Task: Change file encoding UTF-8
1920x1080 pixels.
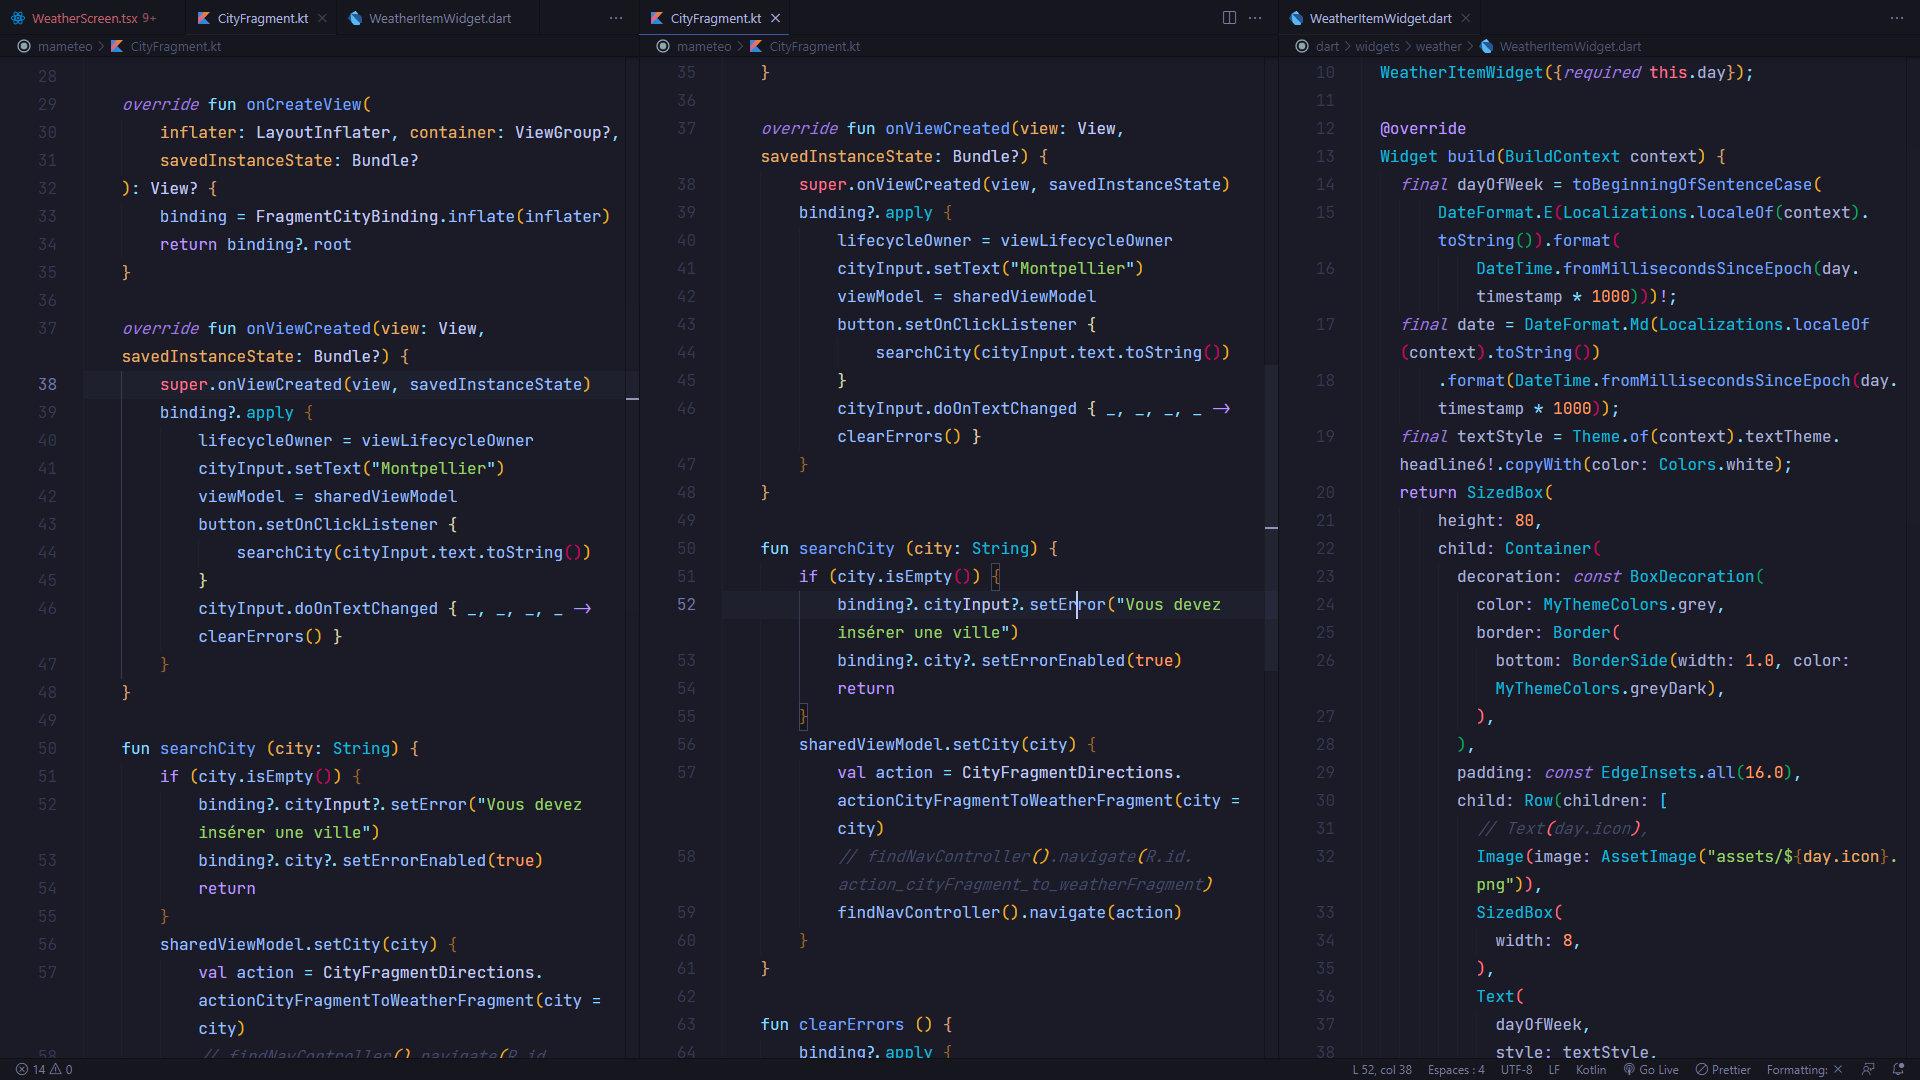Action: (1516, 1069)
